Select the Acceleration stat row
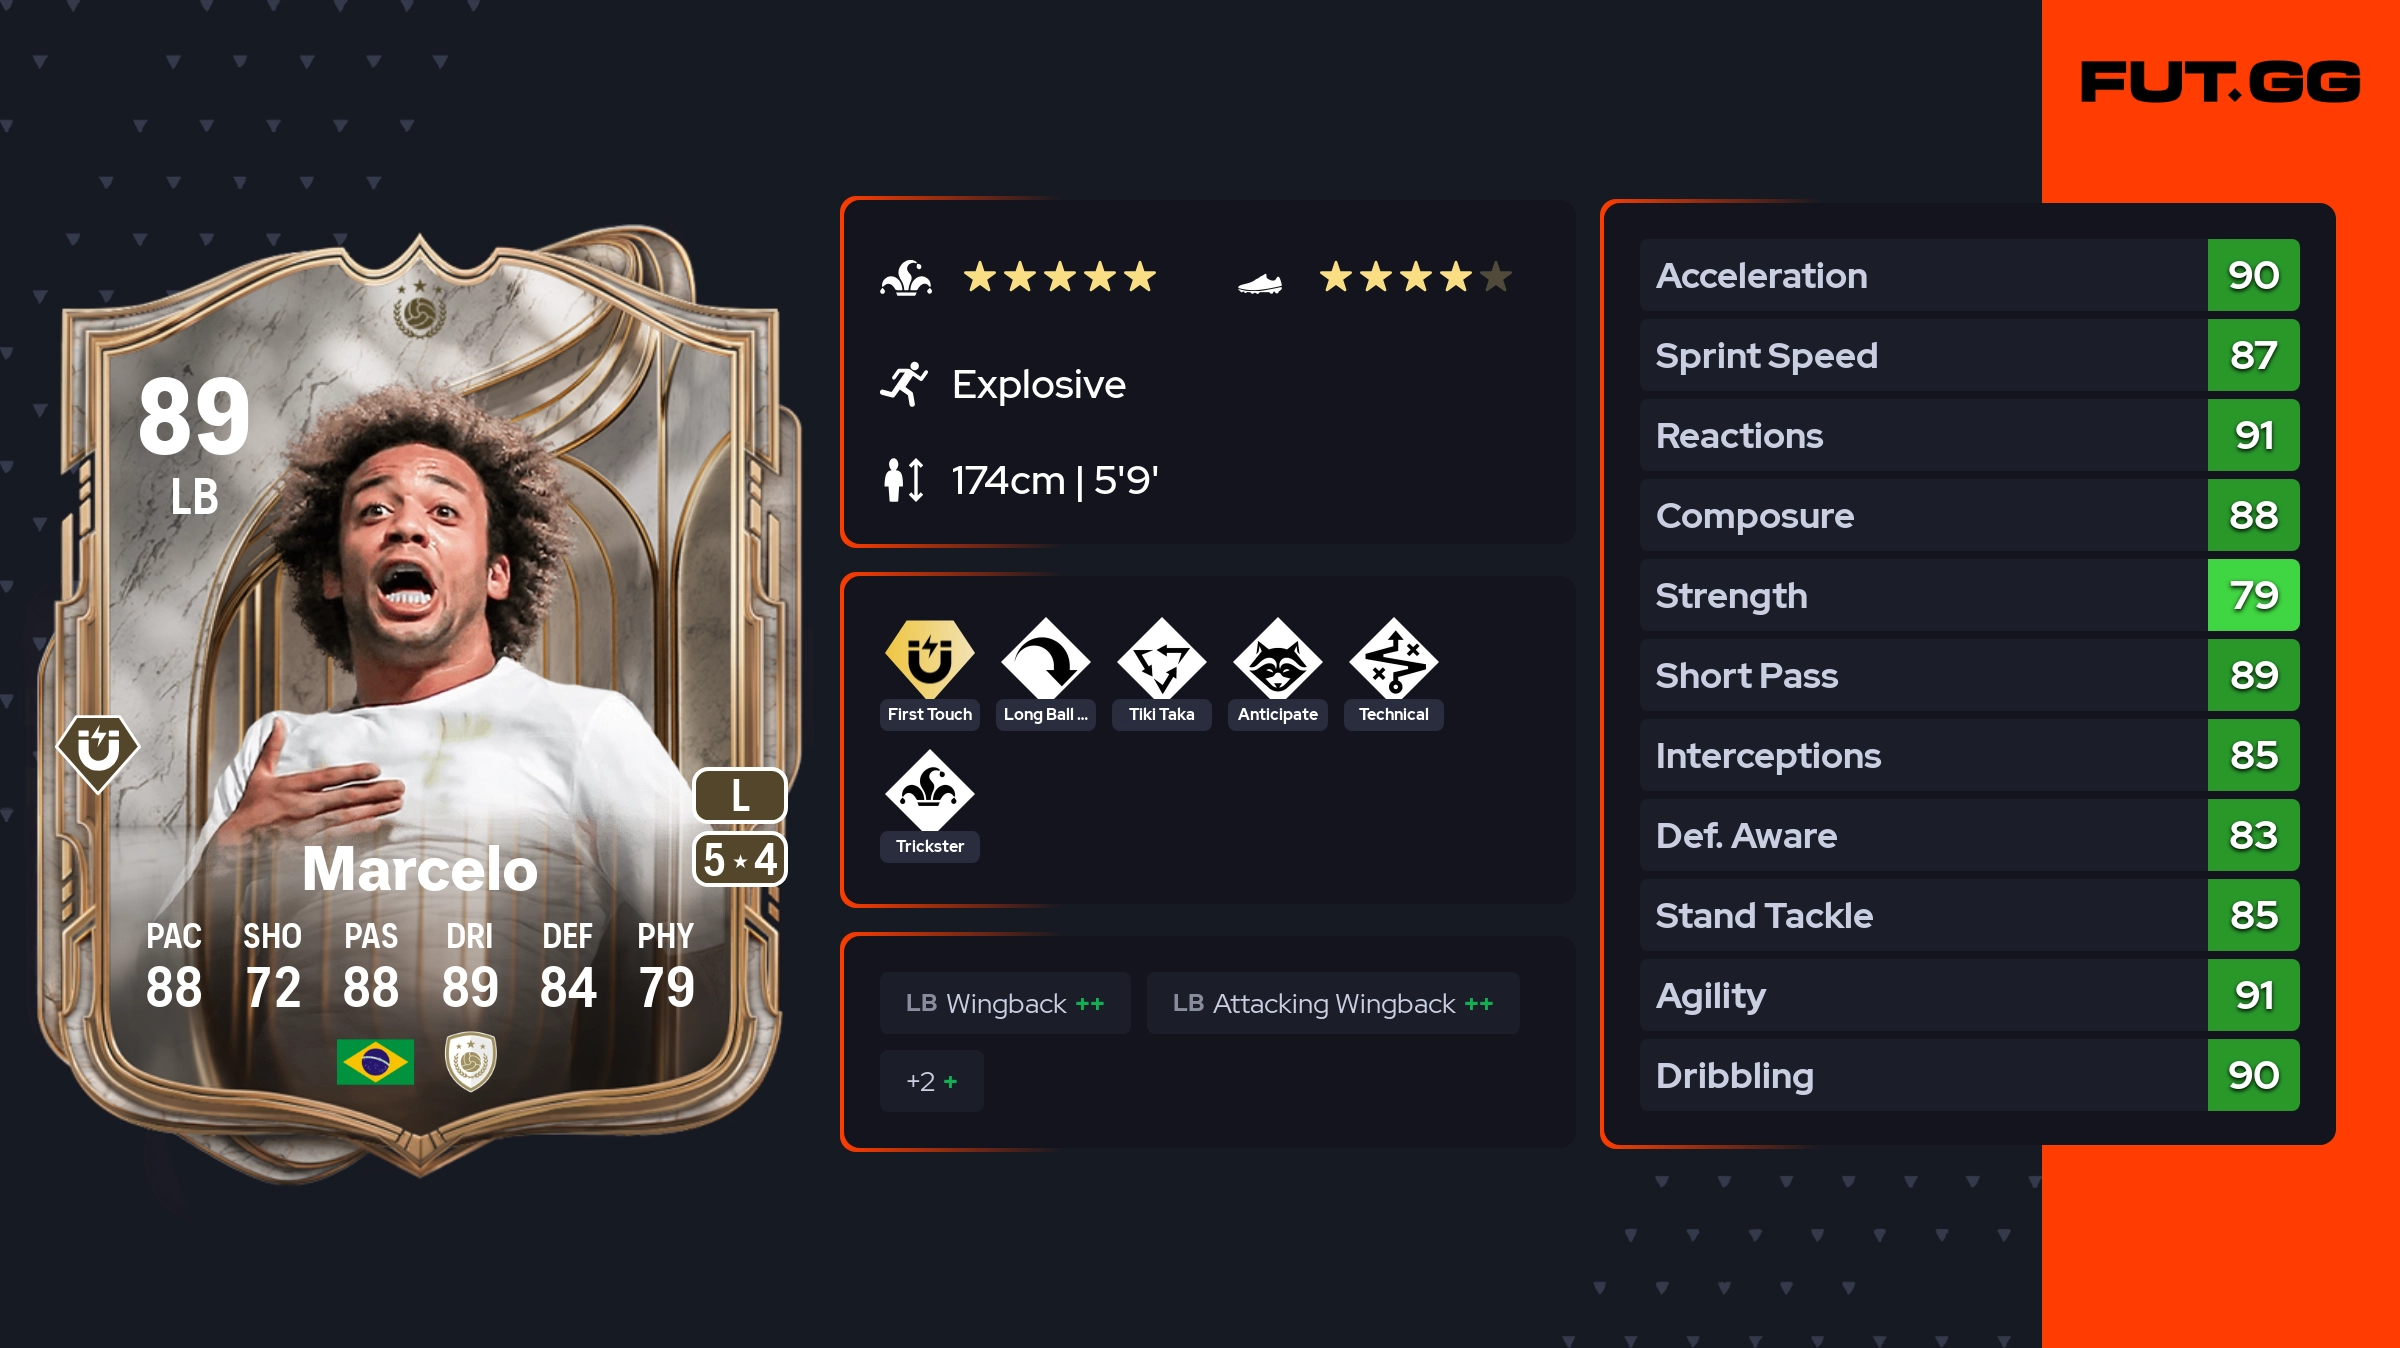 pyautogui.click(x=1969, y=275)
